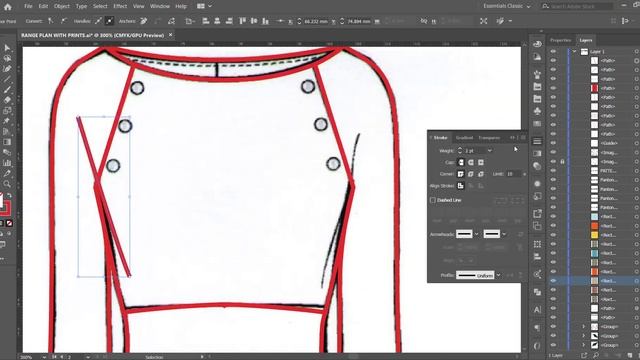Toggle visibility of the yellow rectangle item

553,235
